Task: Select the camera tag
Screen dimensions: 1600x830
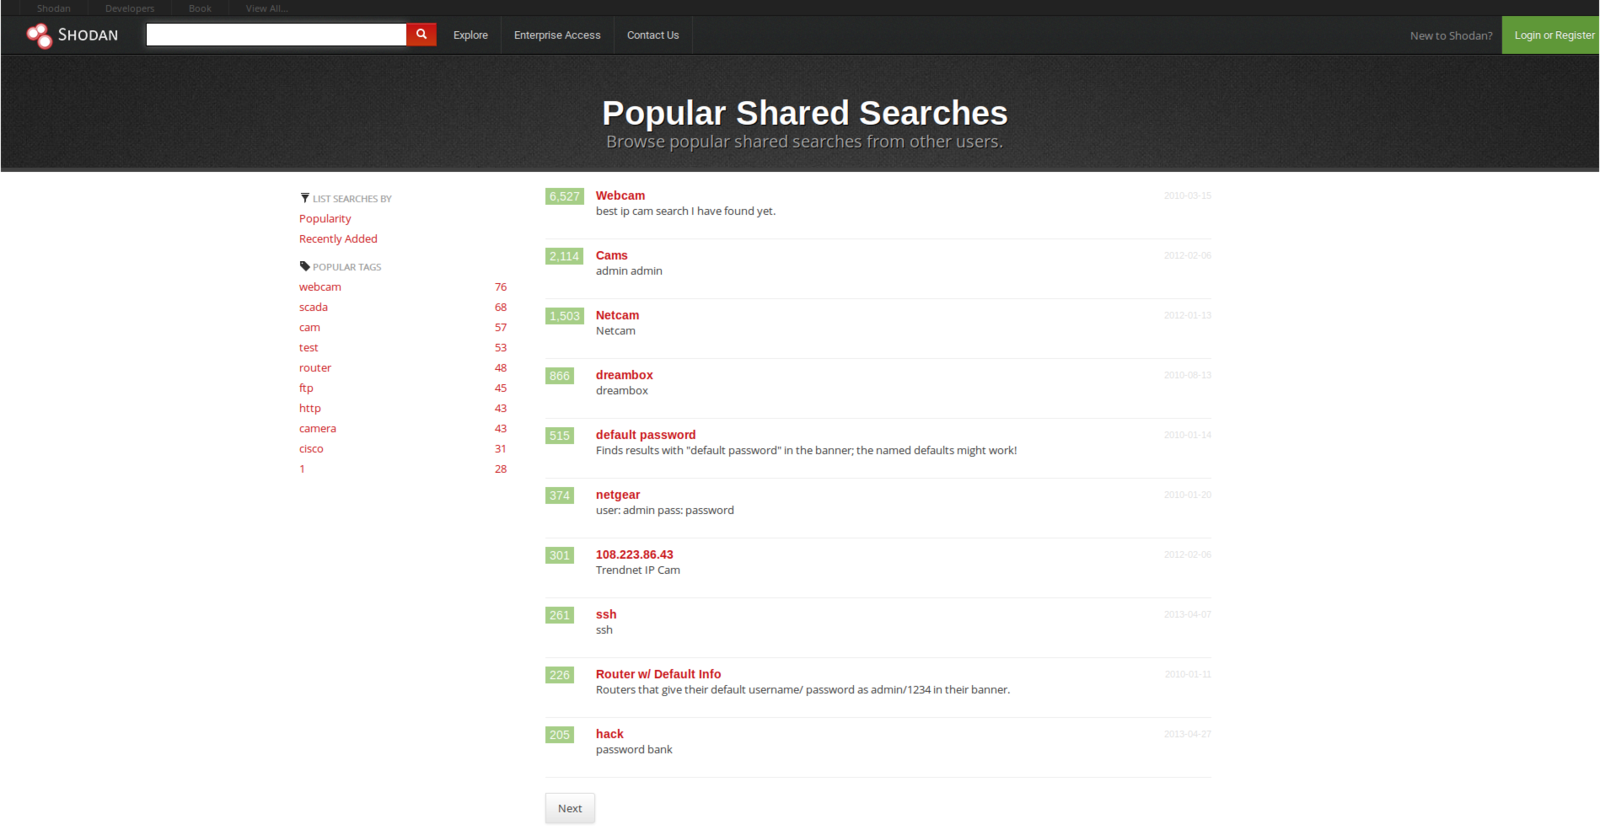Action: pyautogui.click(x=317, y=428)
